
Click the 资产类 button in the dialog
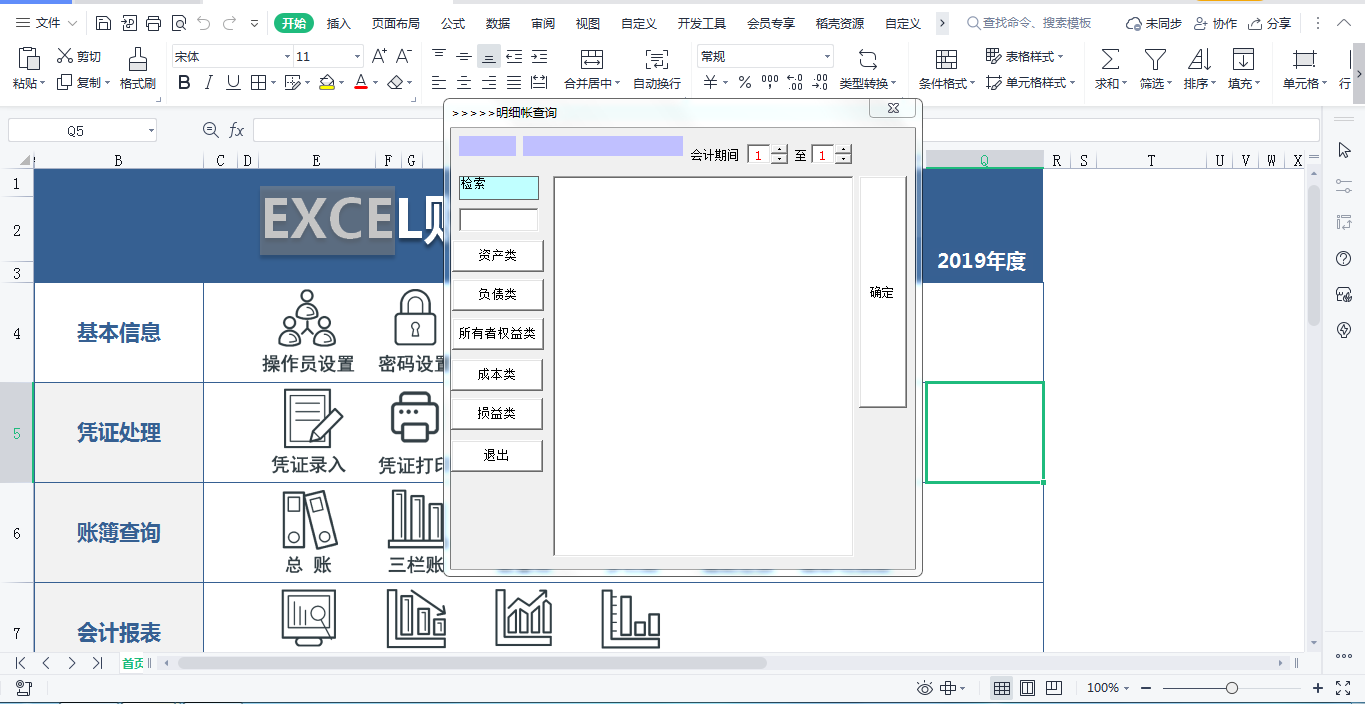[497, 256]
